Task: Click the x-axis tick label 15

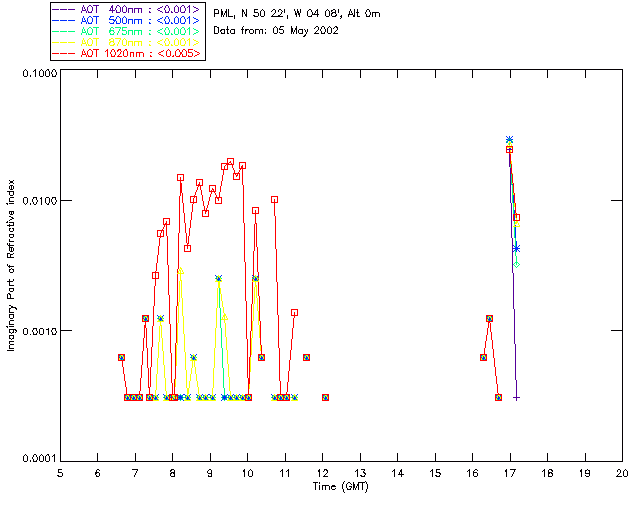Action: [x=435, y=473]
